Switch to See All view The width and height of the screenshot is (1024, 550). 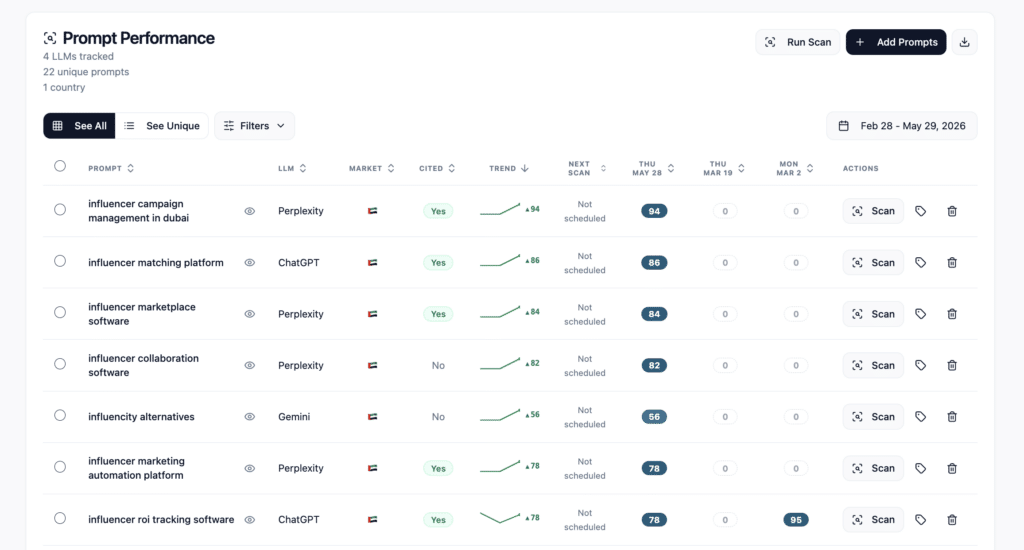coord(79,126)
